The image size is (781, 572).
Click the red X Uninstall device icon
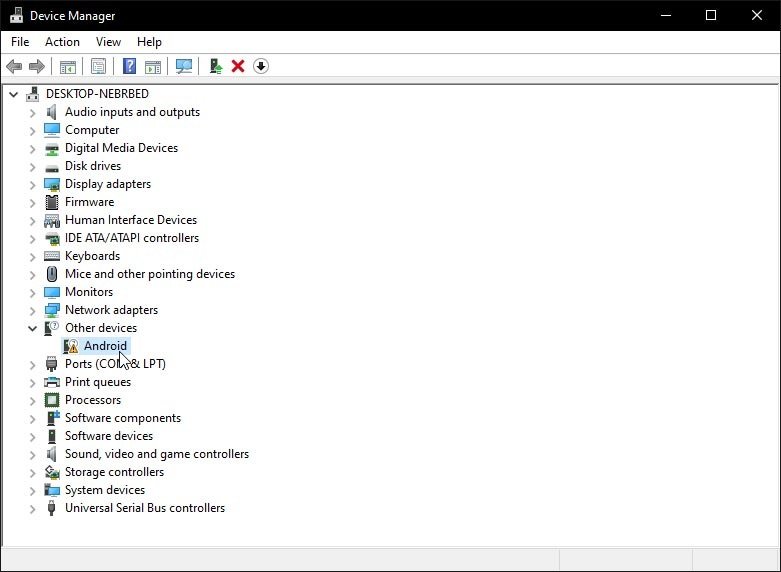point(238,66)
